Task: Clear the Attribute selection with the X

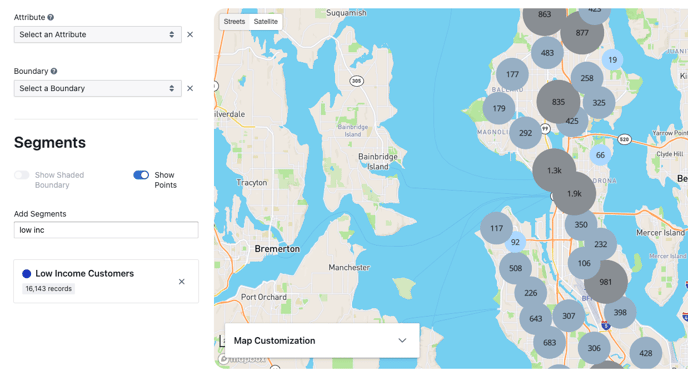Action: [190, 35]
